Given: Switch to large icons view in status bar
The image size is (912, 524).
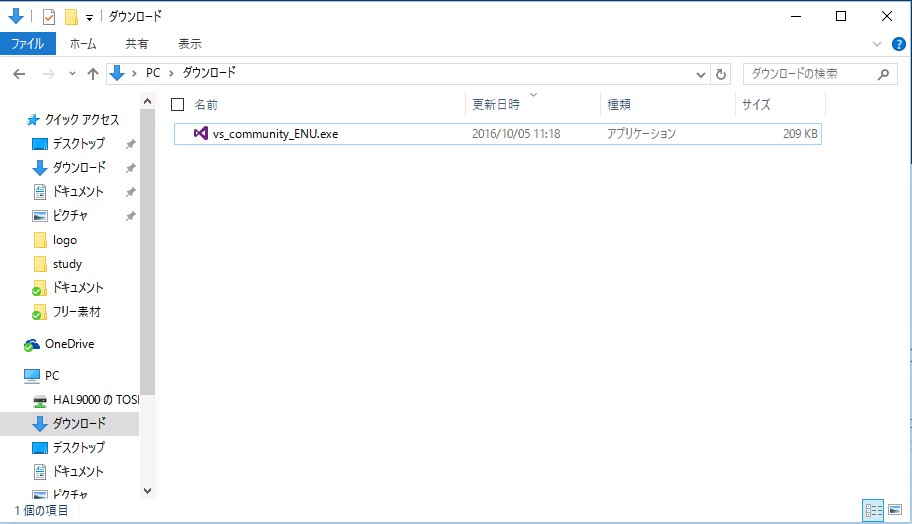Looking at the screenshot, I should point(895,511).
